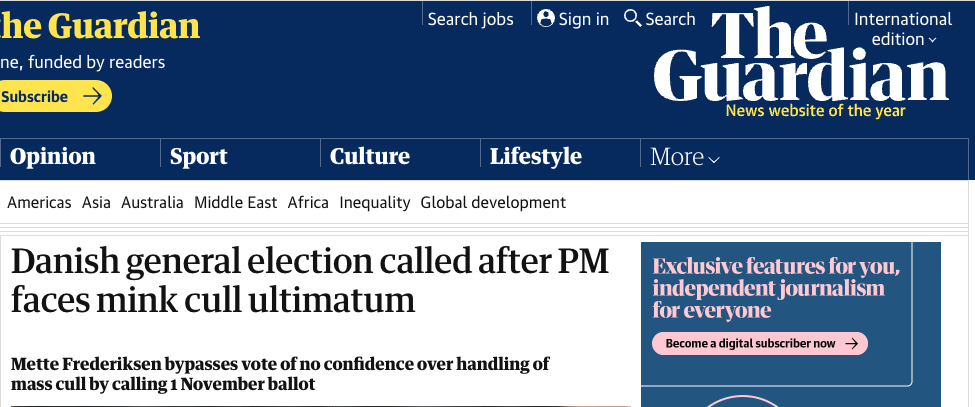Open Middle East news

[x=235, y=202]
